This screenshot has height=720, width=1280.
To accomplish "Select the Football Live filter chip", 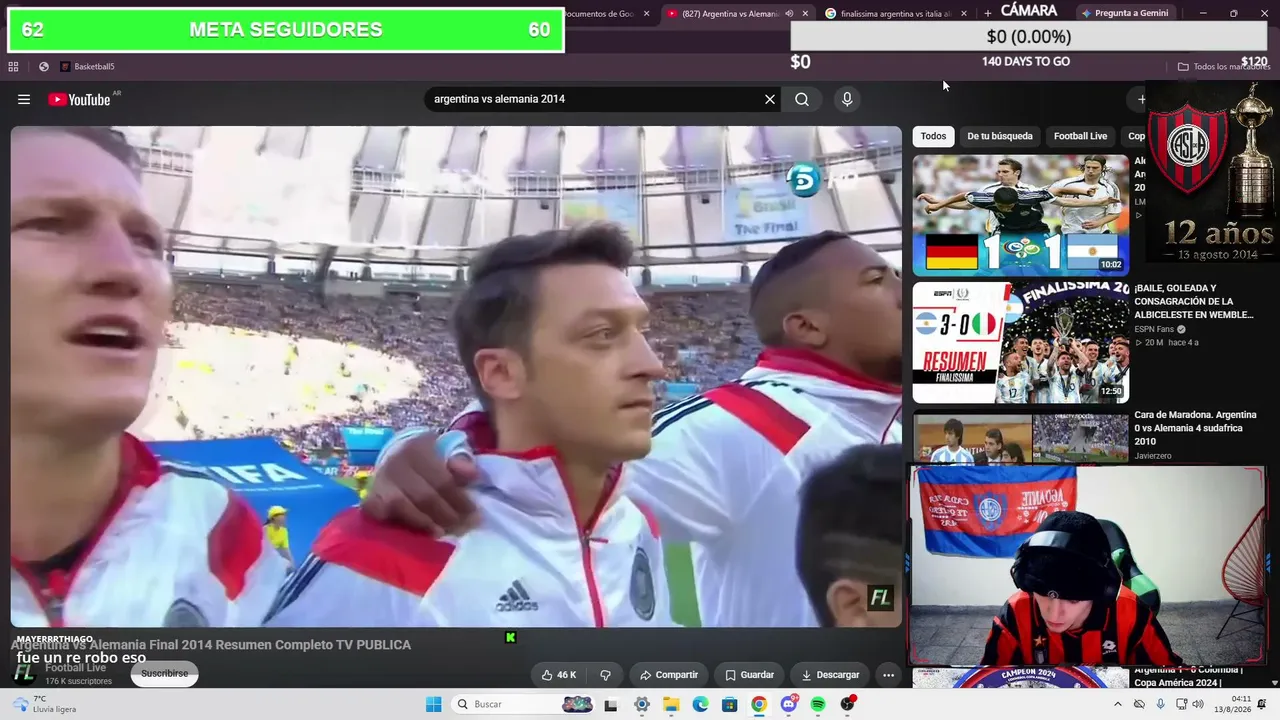I will click(1080, 136).
